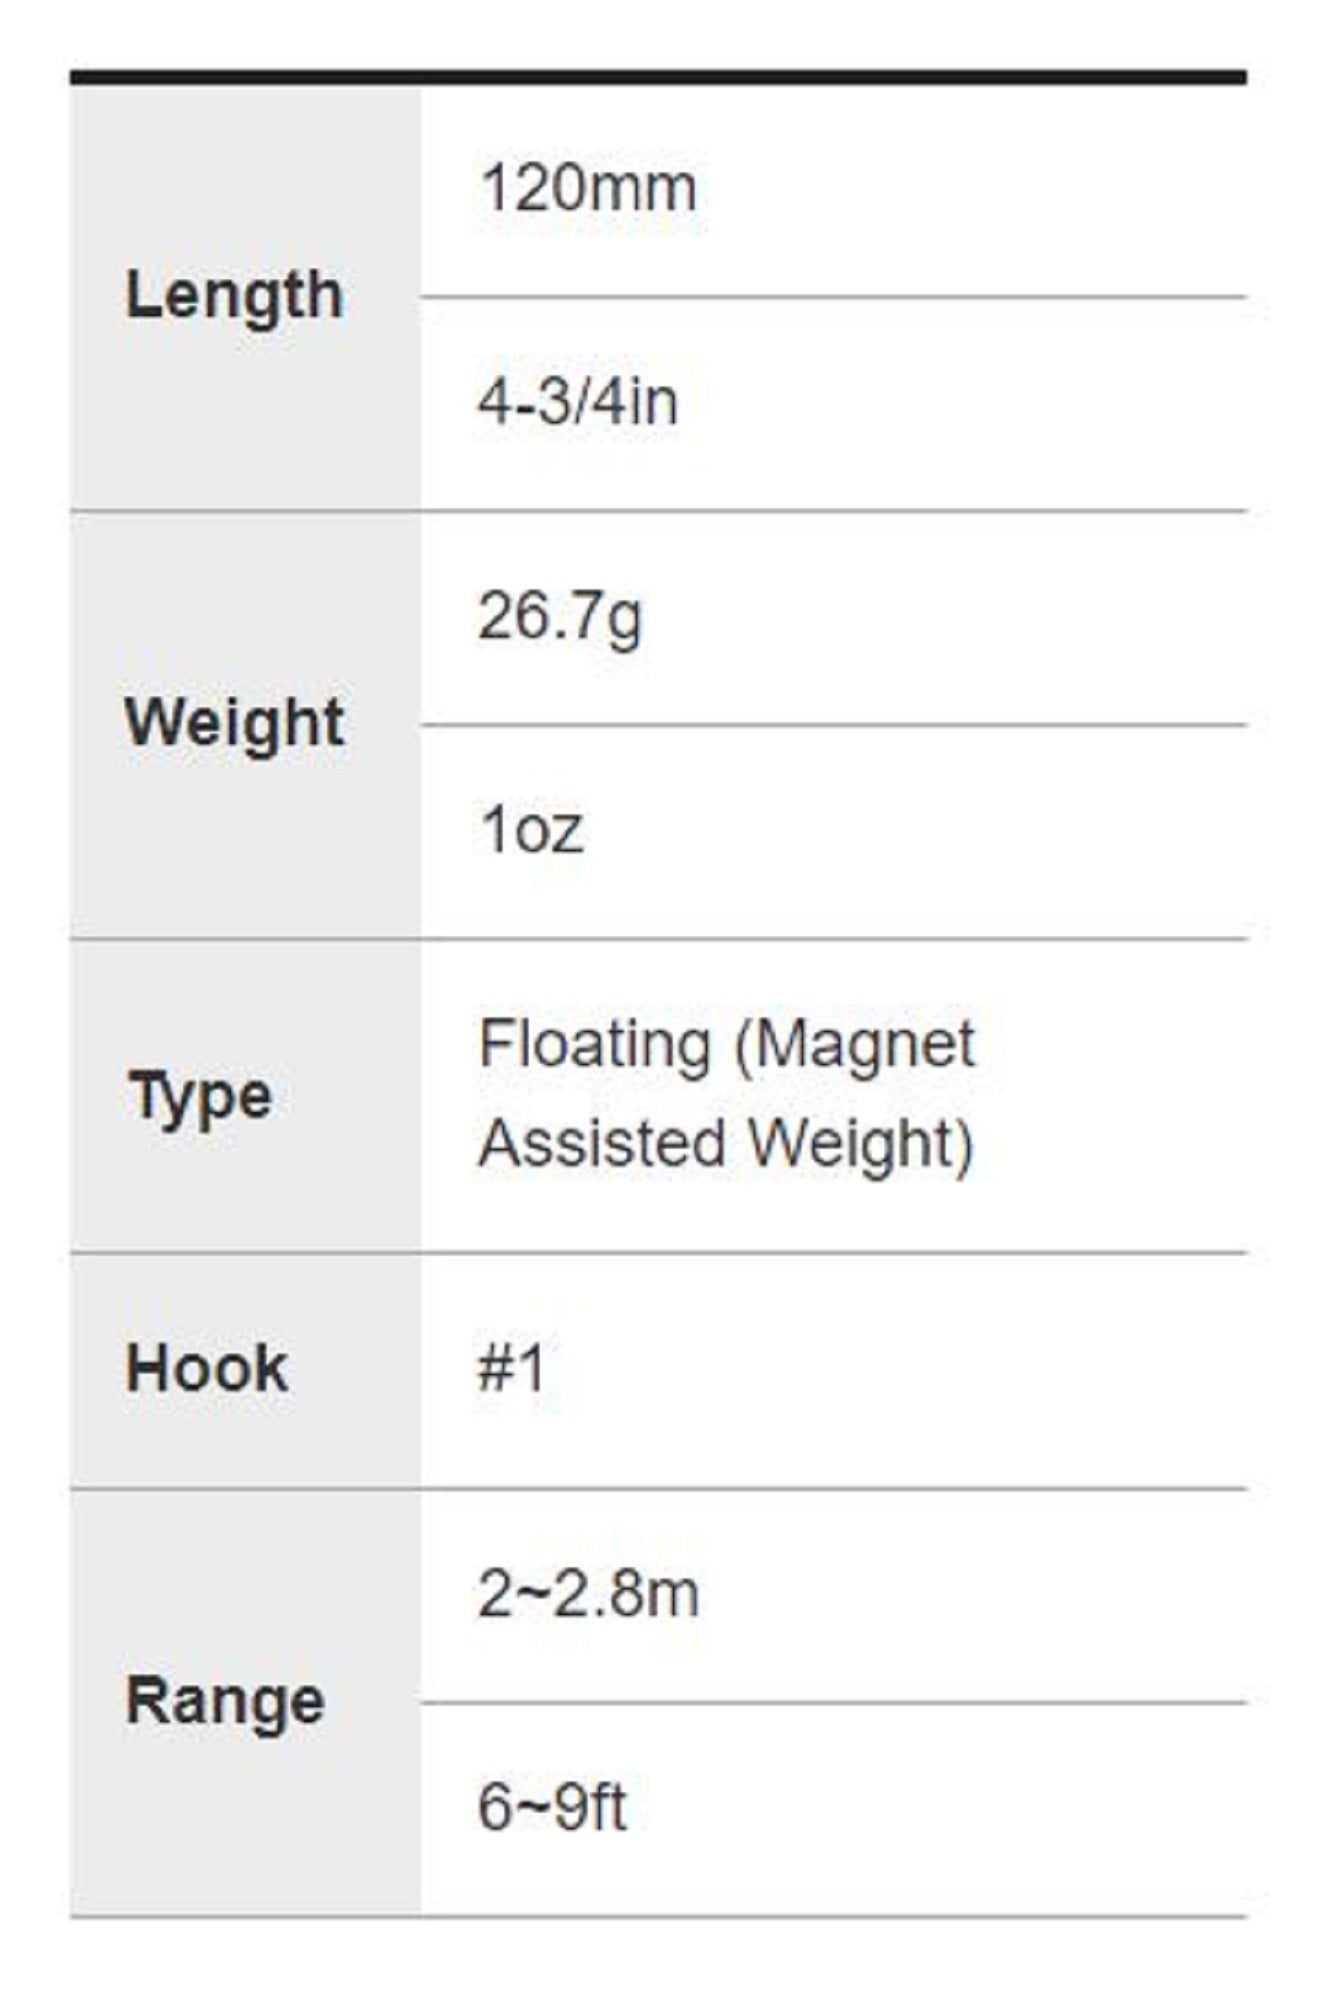Click the 6~9ft range value
This screenshot has width=1343, height=2000.
pyautogui.click(x=552, y=1806)
